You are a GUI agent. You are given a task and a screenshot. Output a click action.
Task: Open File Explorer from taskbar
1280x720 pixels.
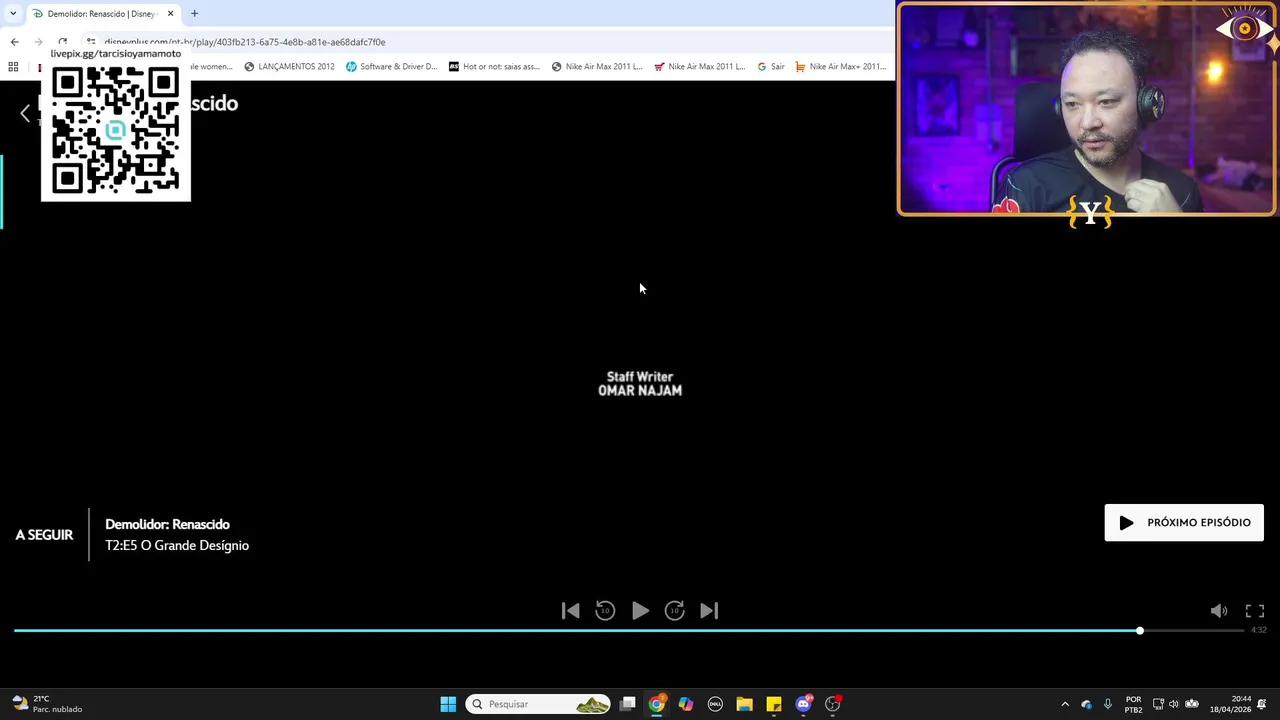(x=744, y=704)
